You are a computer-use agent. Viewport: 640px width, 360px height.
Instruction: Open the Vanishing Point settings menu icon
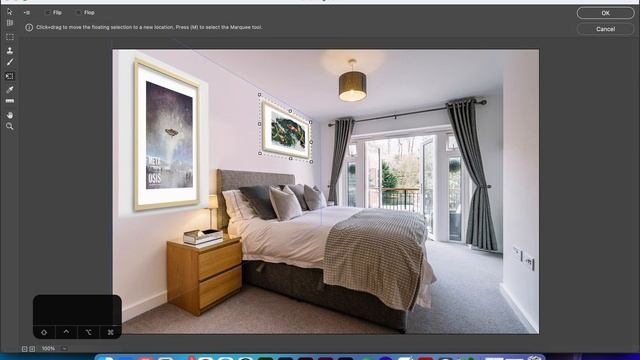click(x=27, y=13)
